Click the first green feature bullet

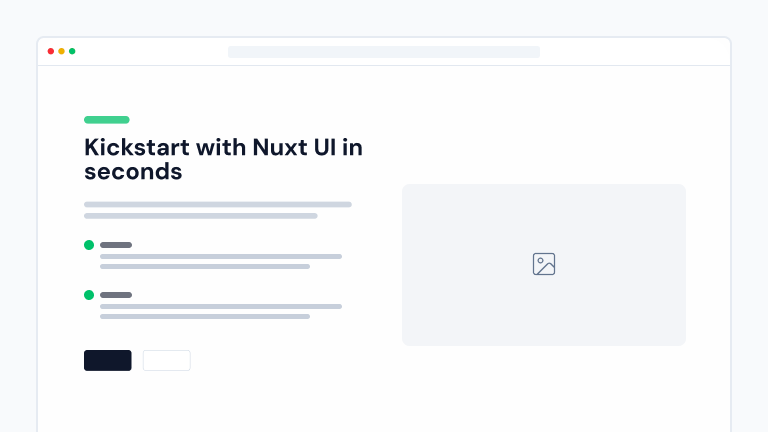point(89,245)
